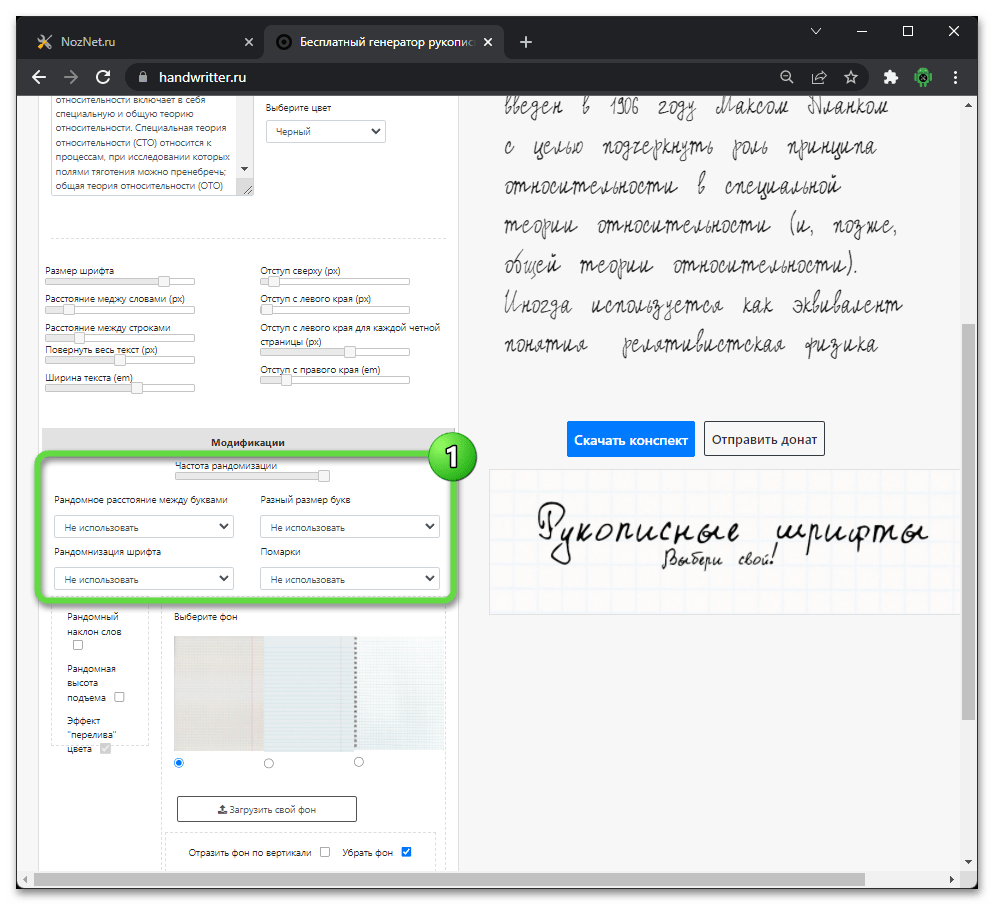Click the zoom magnifier icon in the address bar

pos(787,77)
